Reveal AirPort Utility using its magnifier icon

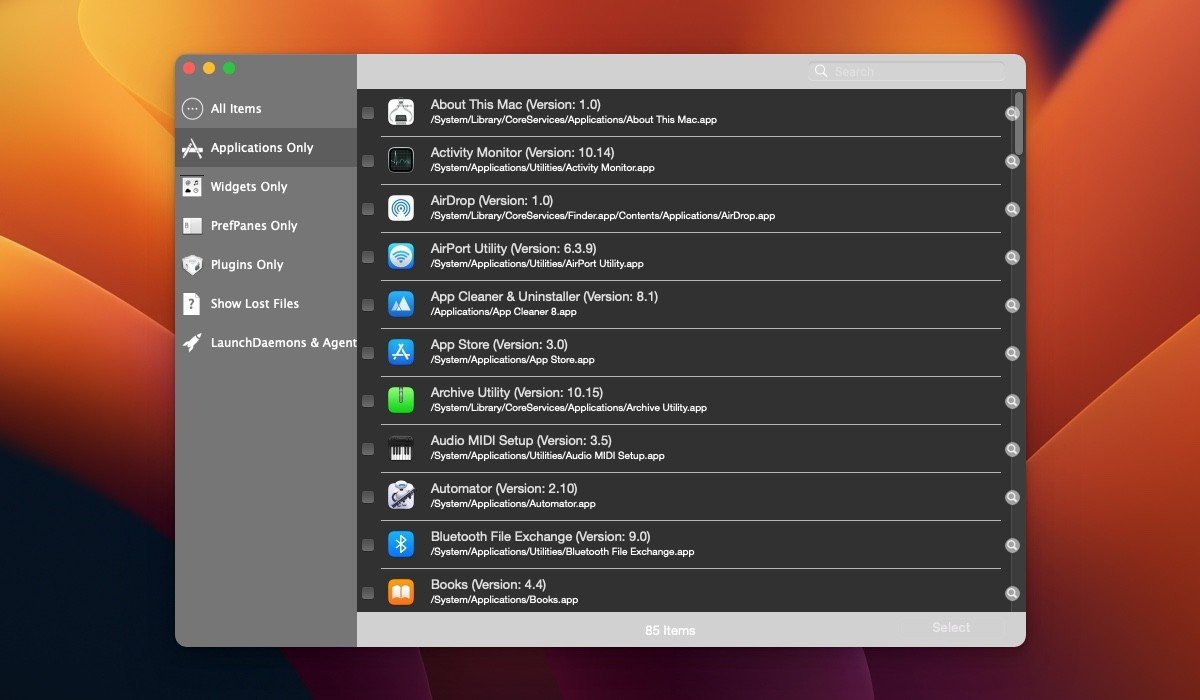pos(1012,257)
